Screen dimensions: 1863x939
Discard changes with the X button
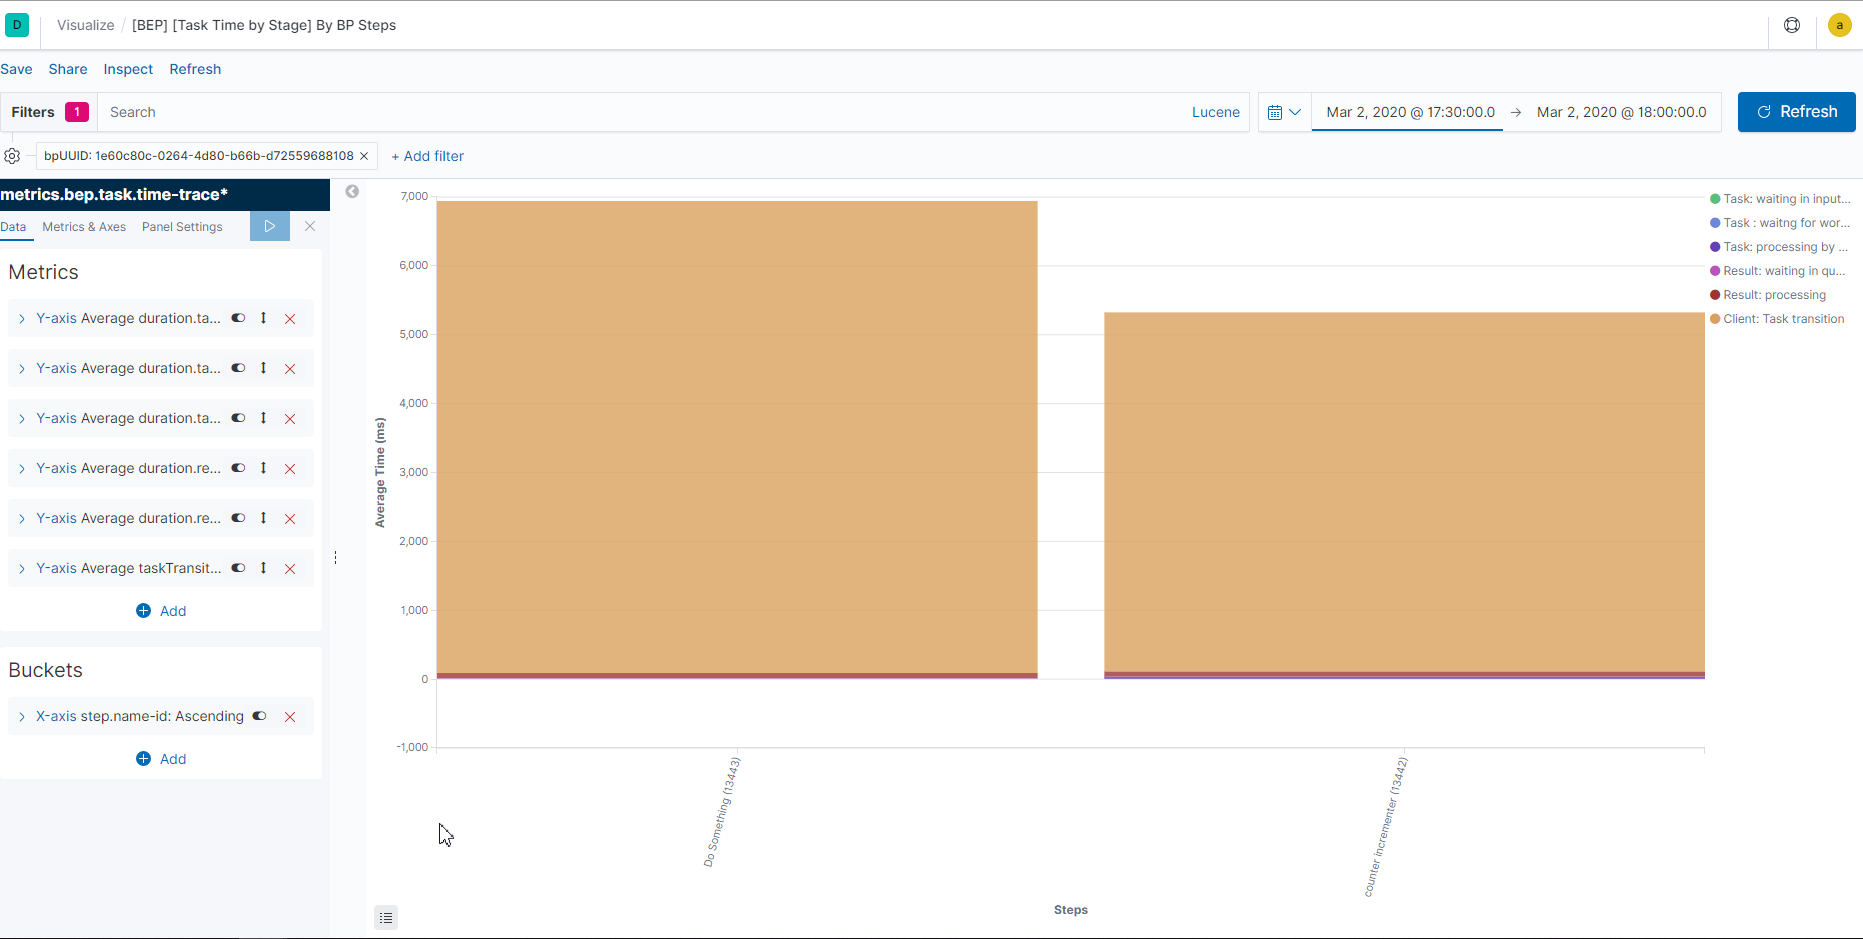click(x=310, y=226)
